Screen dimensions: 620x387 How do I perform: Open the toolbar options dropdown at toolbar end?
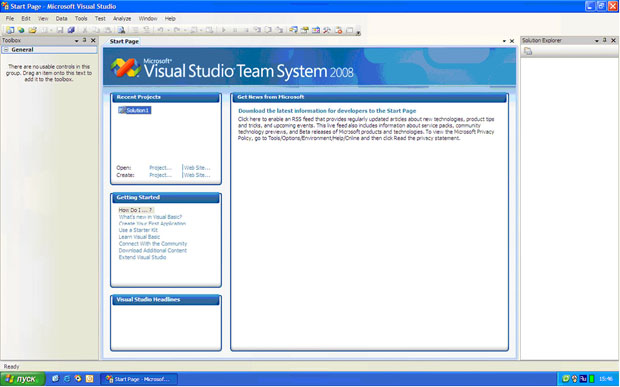pos(358,32)
